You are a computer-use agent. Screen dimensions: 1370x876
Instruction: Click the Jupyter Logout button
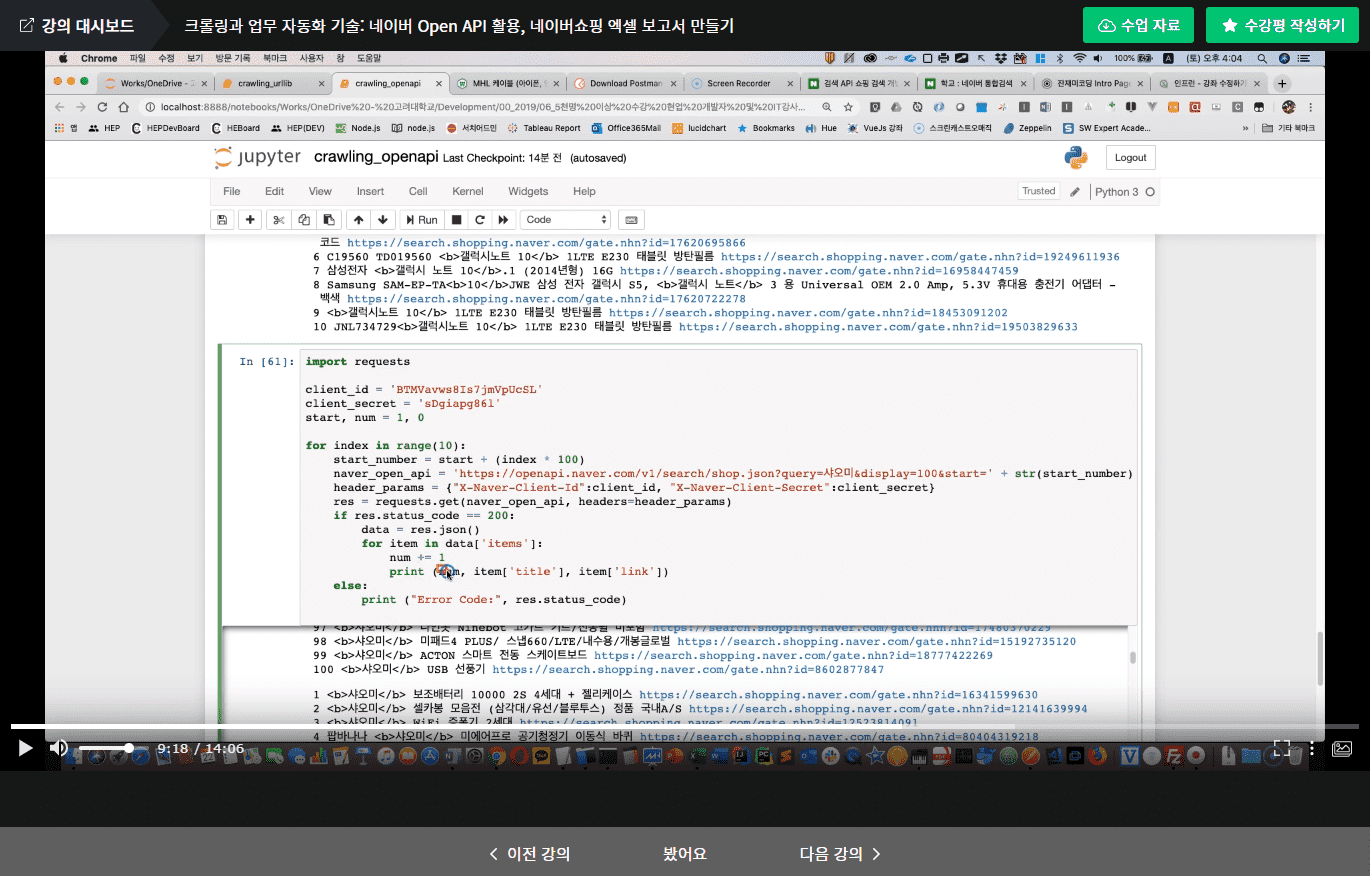tap(1131, 157)
